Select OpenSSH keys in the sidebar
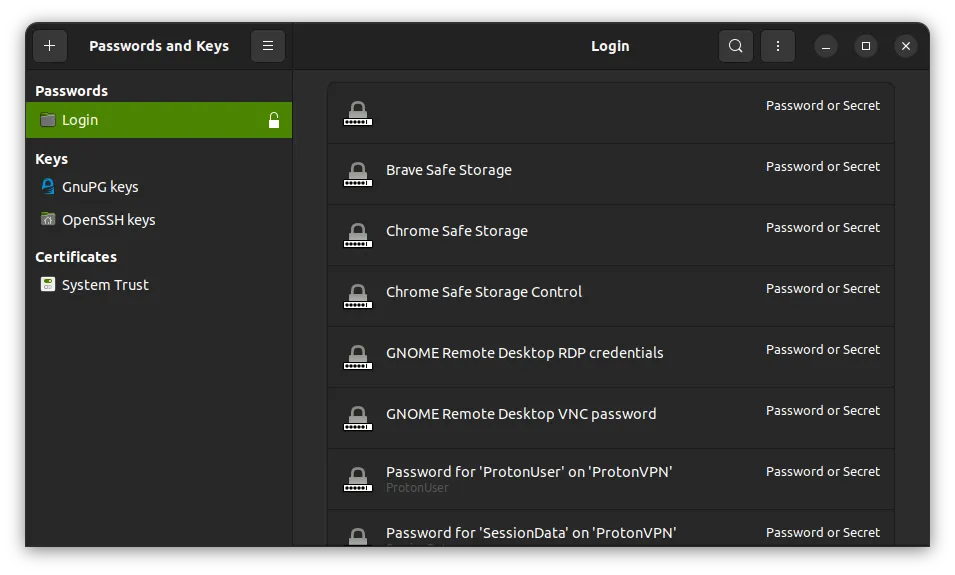Screen dimensions: 955x575 [108, 220]
